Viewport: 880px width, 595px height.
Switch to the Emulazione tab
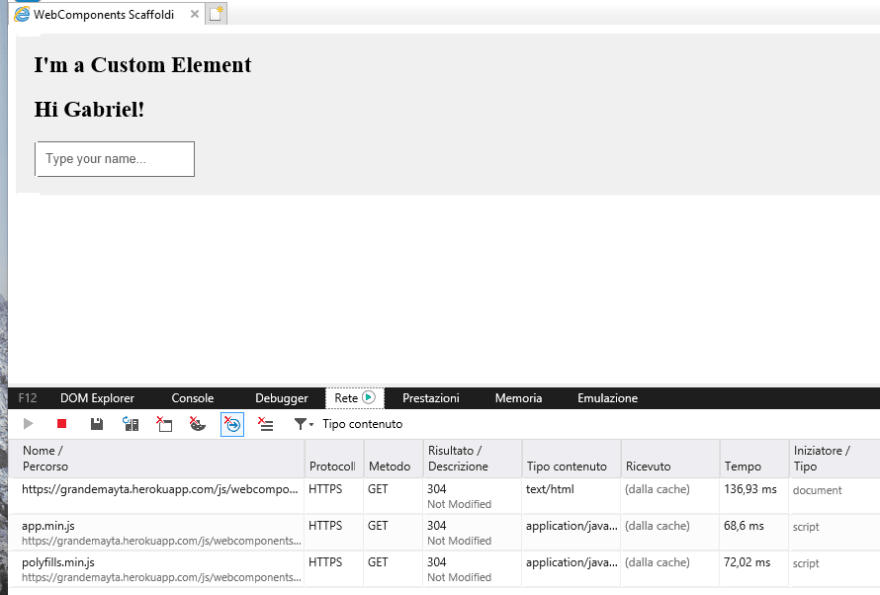[x=607, y=398]
